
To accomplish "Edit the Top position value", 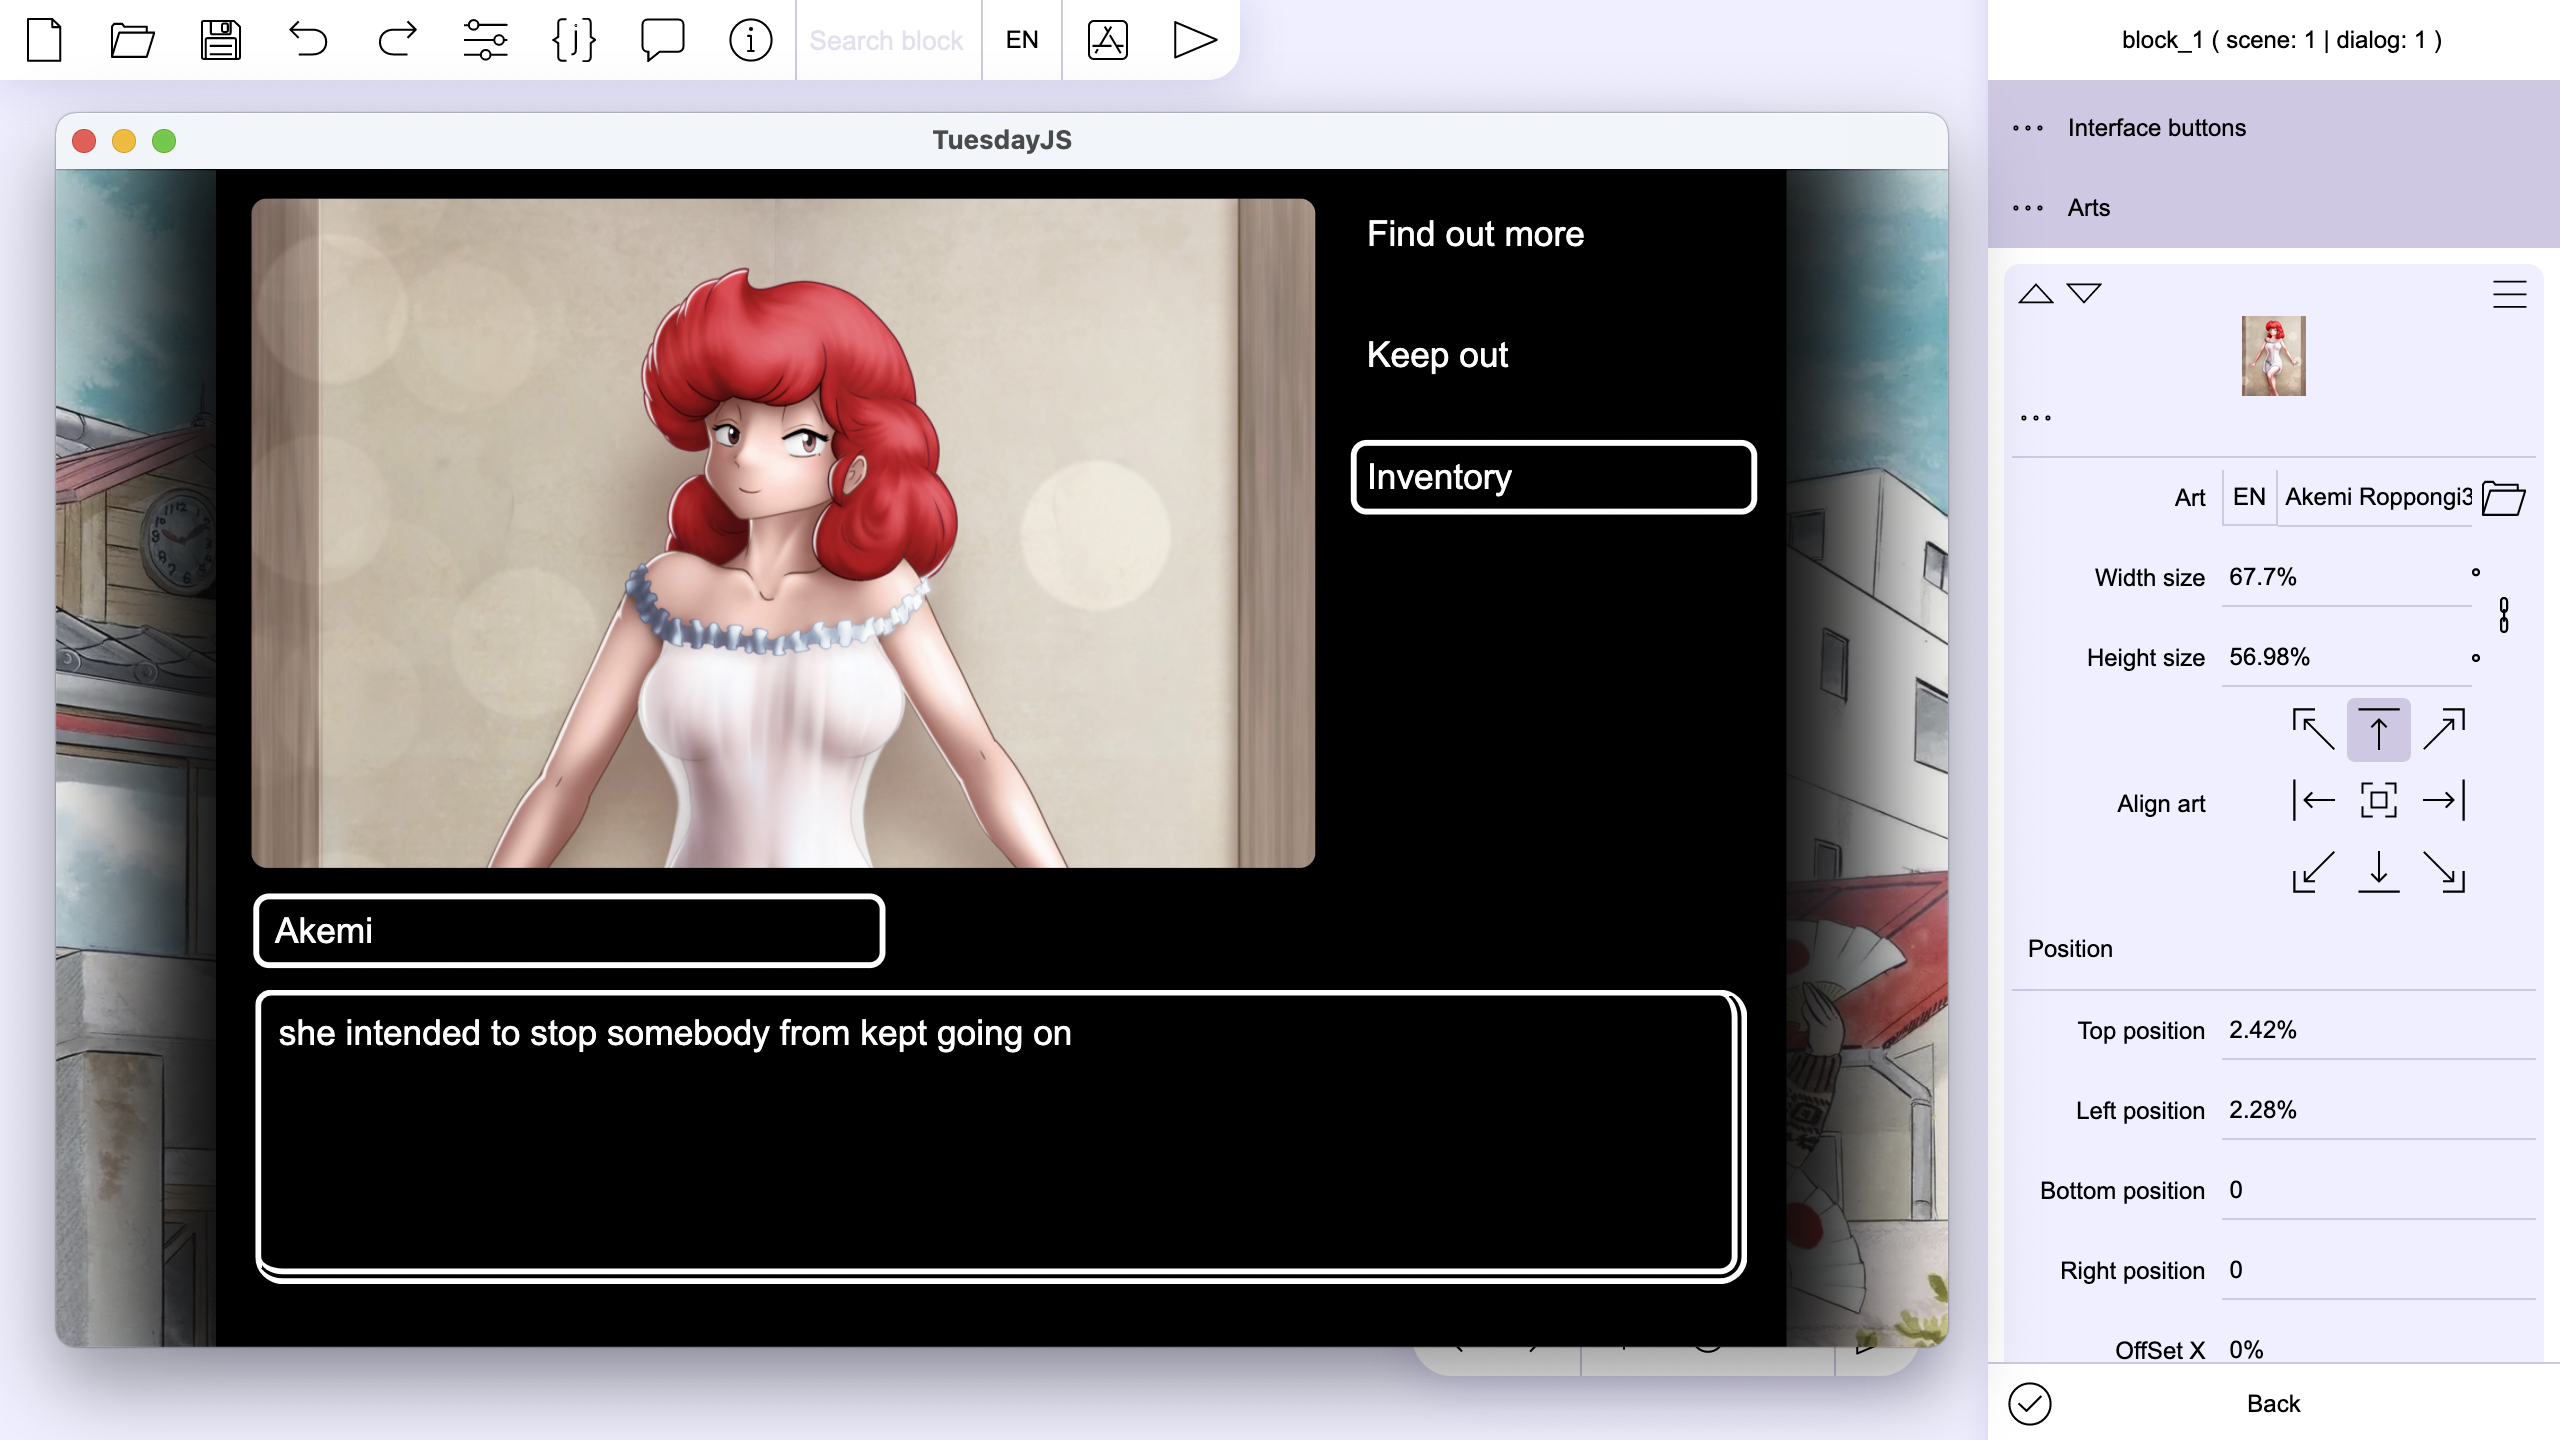I will click(2378, 1030).
